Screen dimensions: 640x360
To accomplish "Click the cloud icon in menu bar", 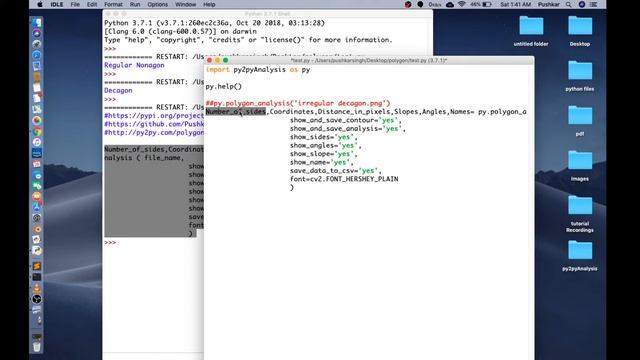I will (x=450, y=4).
